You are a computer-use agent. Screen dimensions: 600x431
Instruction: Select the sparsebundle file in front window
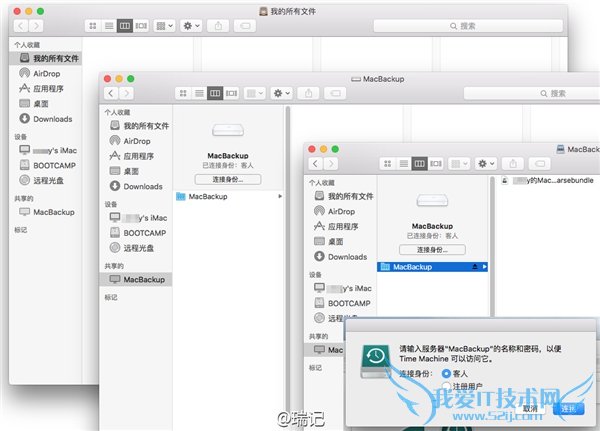pyautogui.click(x=548, y=180)
